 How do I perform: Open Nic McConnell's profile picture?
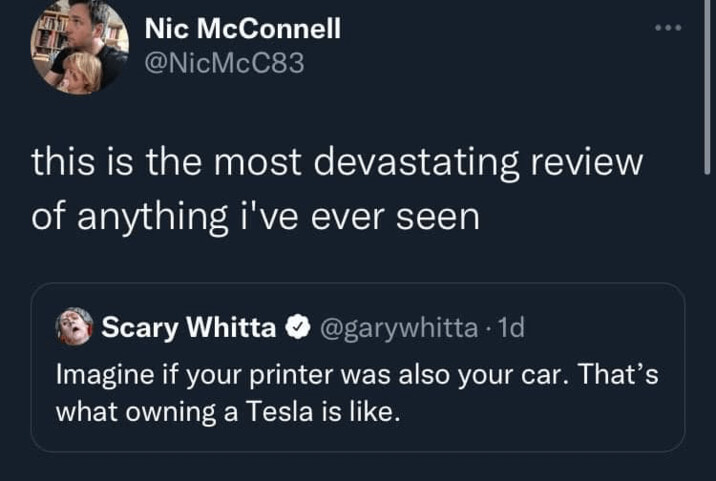79,46
